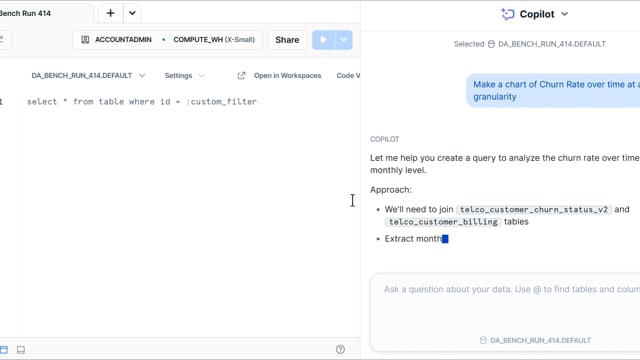This screenshot has width=640, height=360.
Task: Click the Code V… label in the toolbar
Action: pyautogui.click(x=348, y=76)
